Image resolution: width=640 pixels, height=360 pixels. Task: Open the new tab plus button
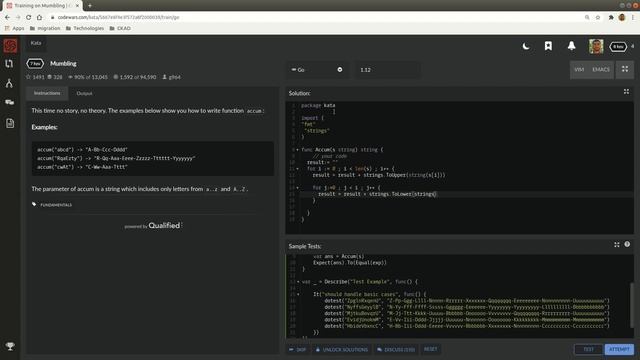(89, 6)
